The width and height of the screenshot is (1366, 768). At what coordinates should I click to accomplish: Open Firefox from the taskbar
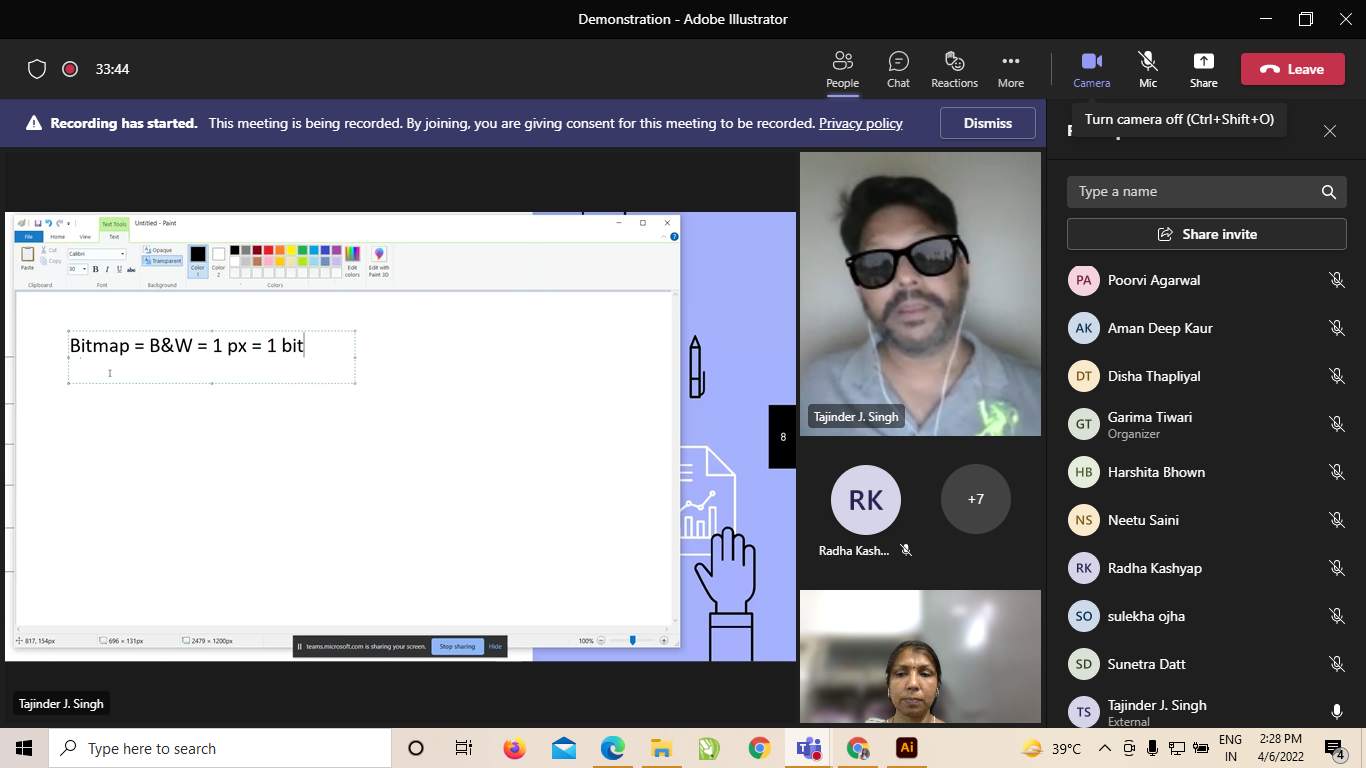(515, 748)
